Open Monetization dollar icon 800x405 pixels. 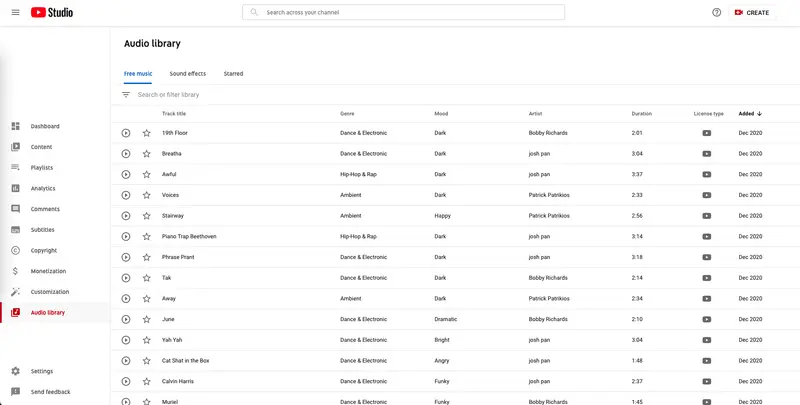tap(15, 271)
